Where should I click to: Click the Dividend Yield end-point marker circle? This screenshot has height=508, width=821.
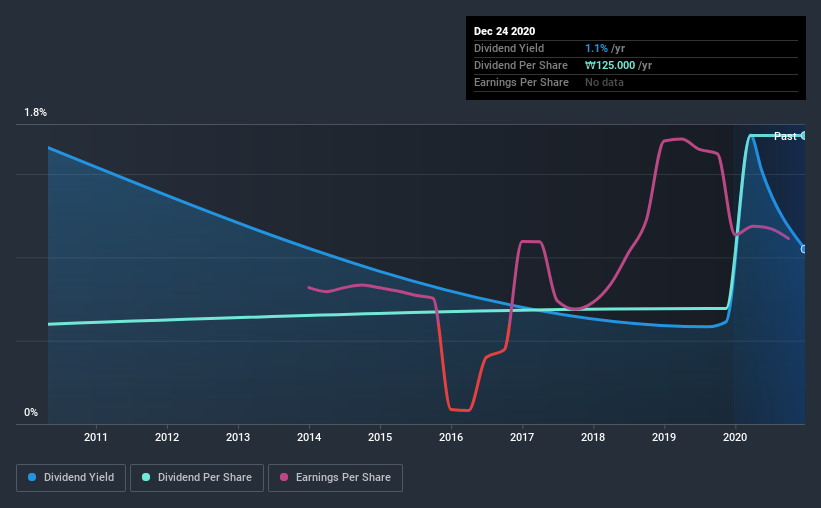click(x=803, y=249)
